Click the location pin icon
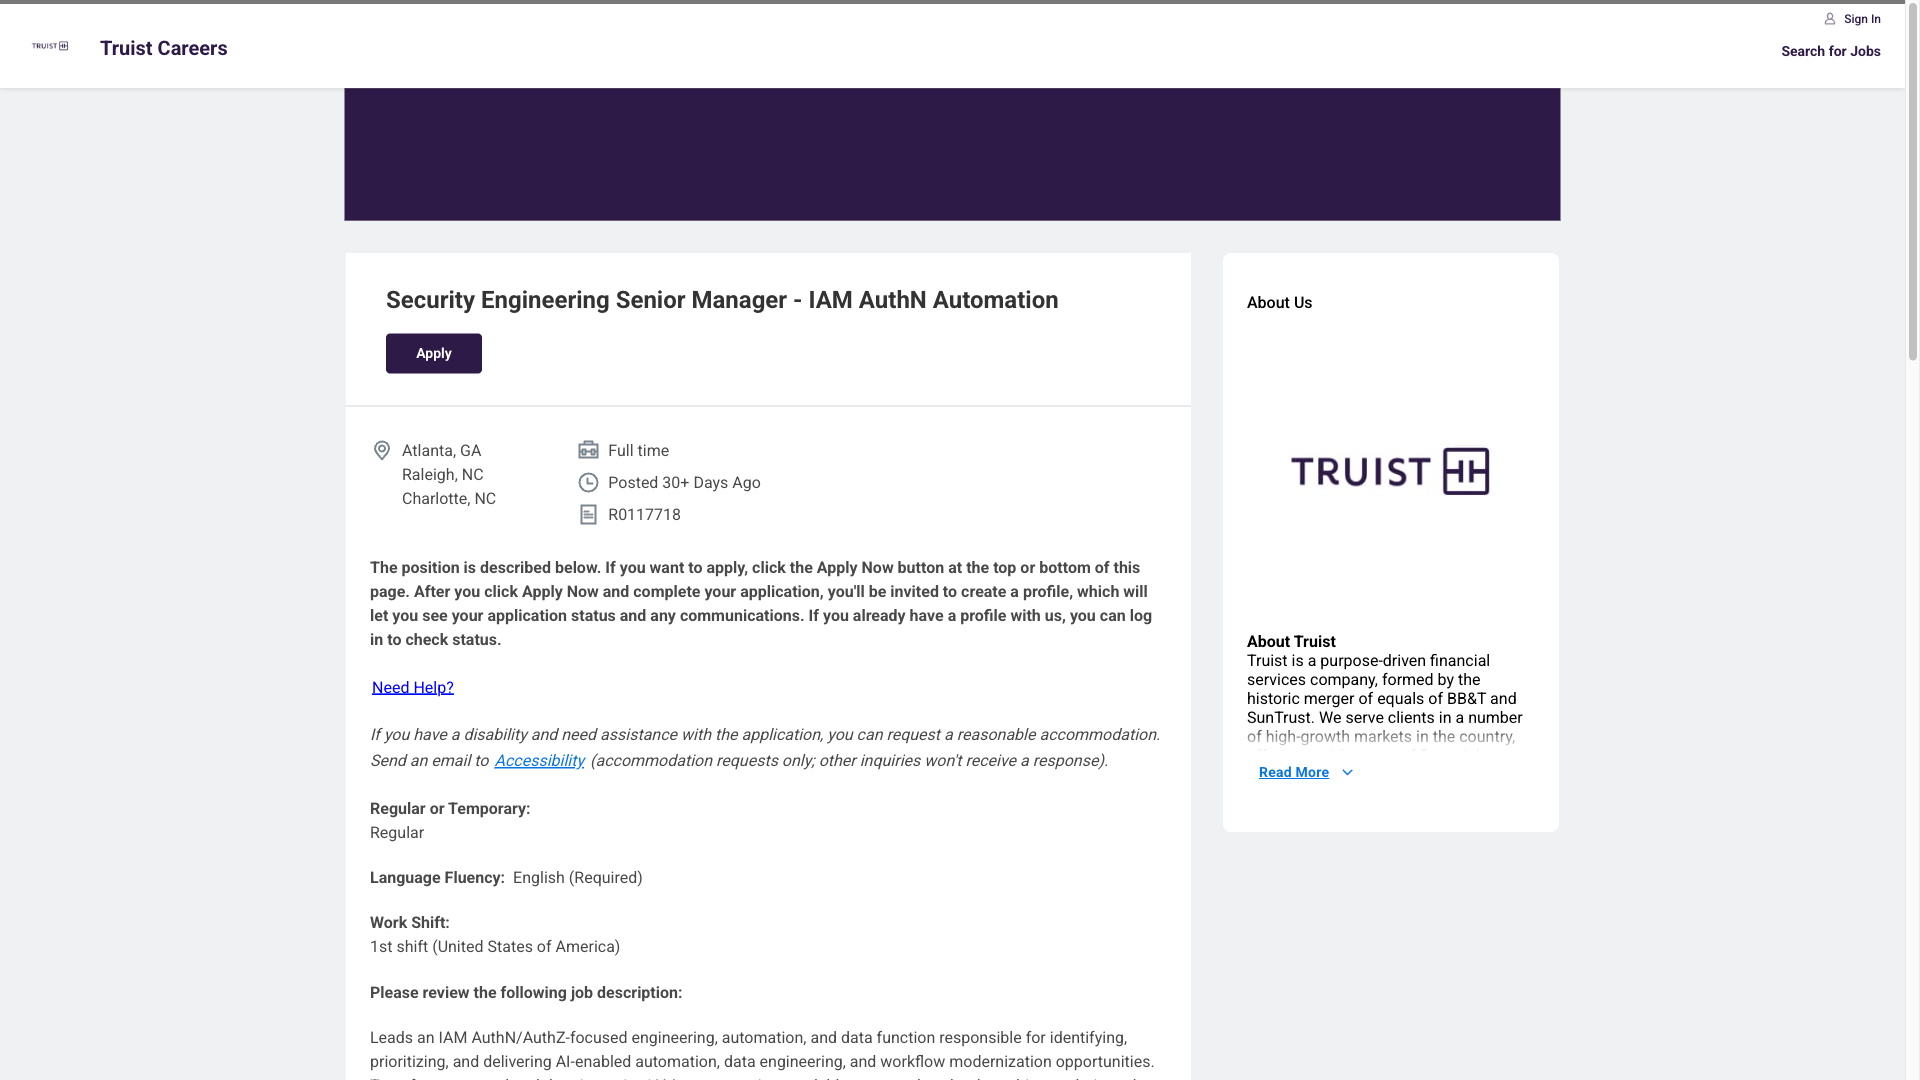The image size is (1920, 1080). 381,451
